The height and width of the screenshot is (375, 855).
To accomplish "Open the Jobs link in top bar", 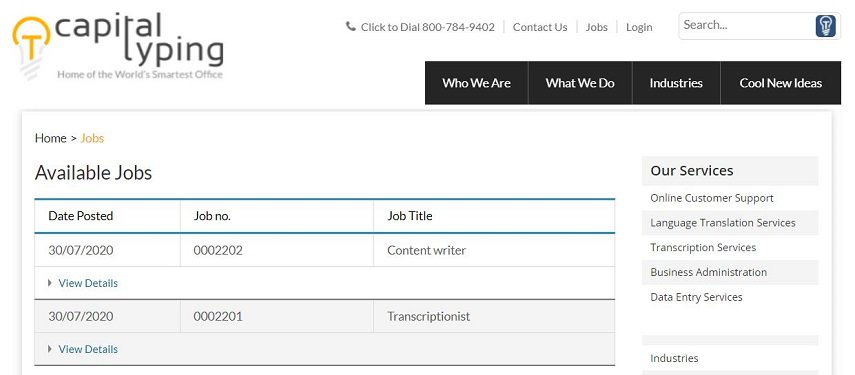I will point(597,27).
